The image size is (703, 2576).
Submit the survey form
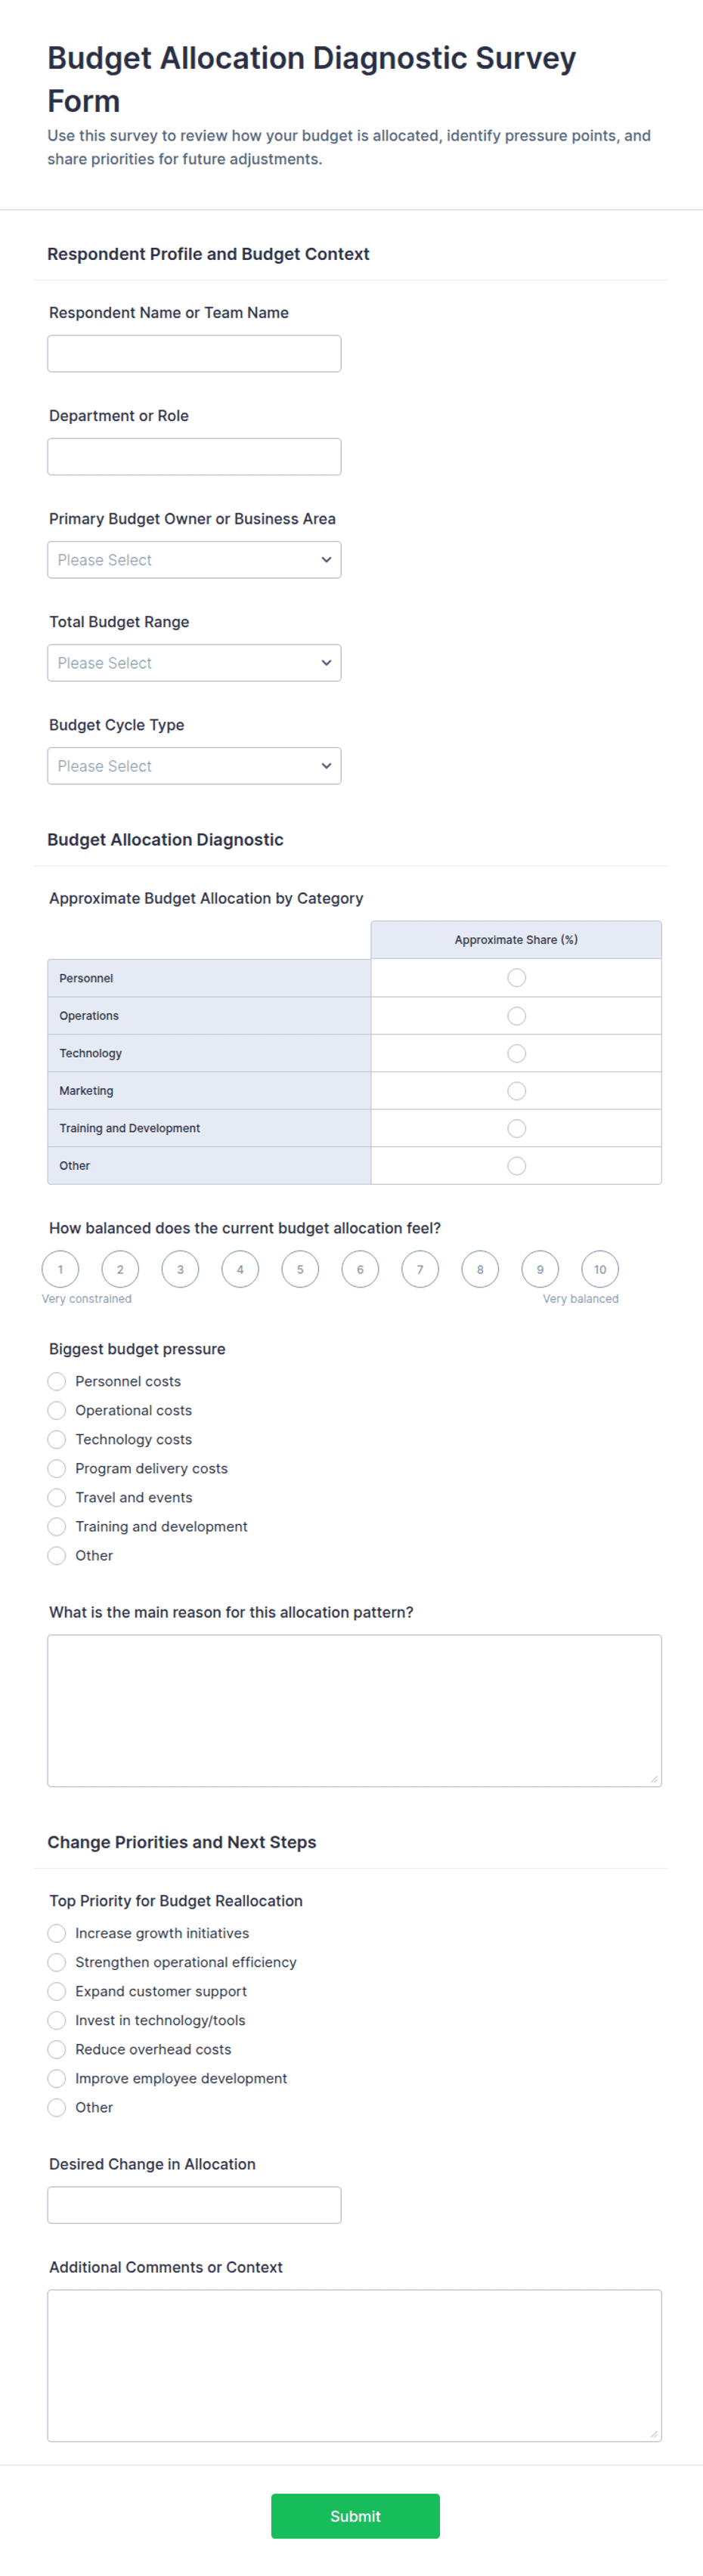[x=355, y=2516]
